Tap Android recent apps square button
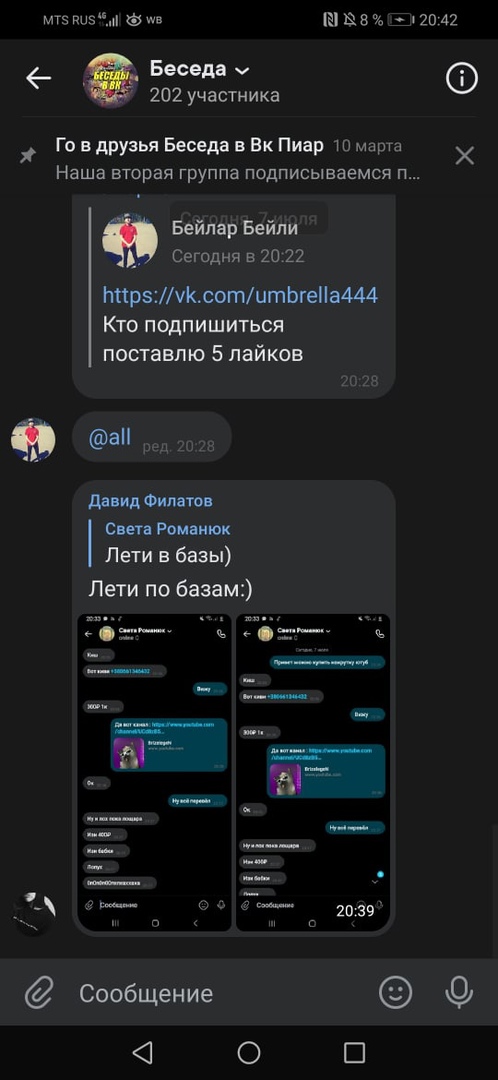498x1080 pixels. coord(354,1052)
